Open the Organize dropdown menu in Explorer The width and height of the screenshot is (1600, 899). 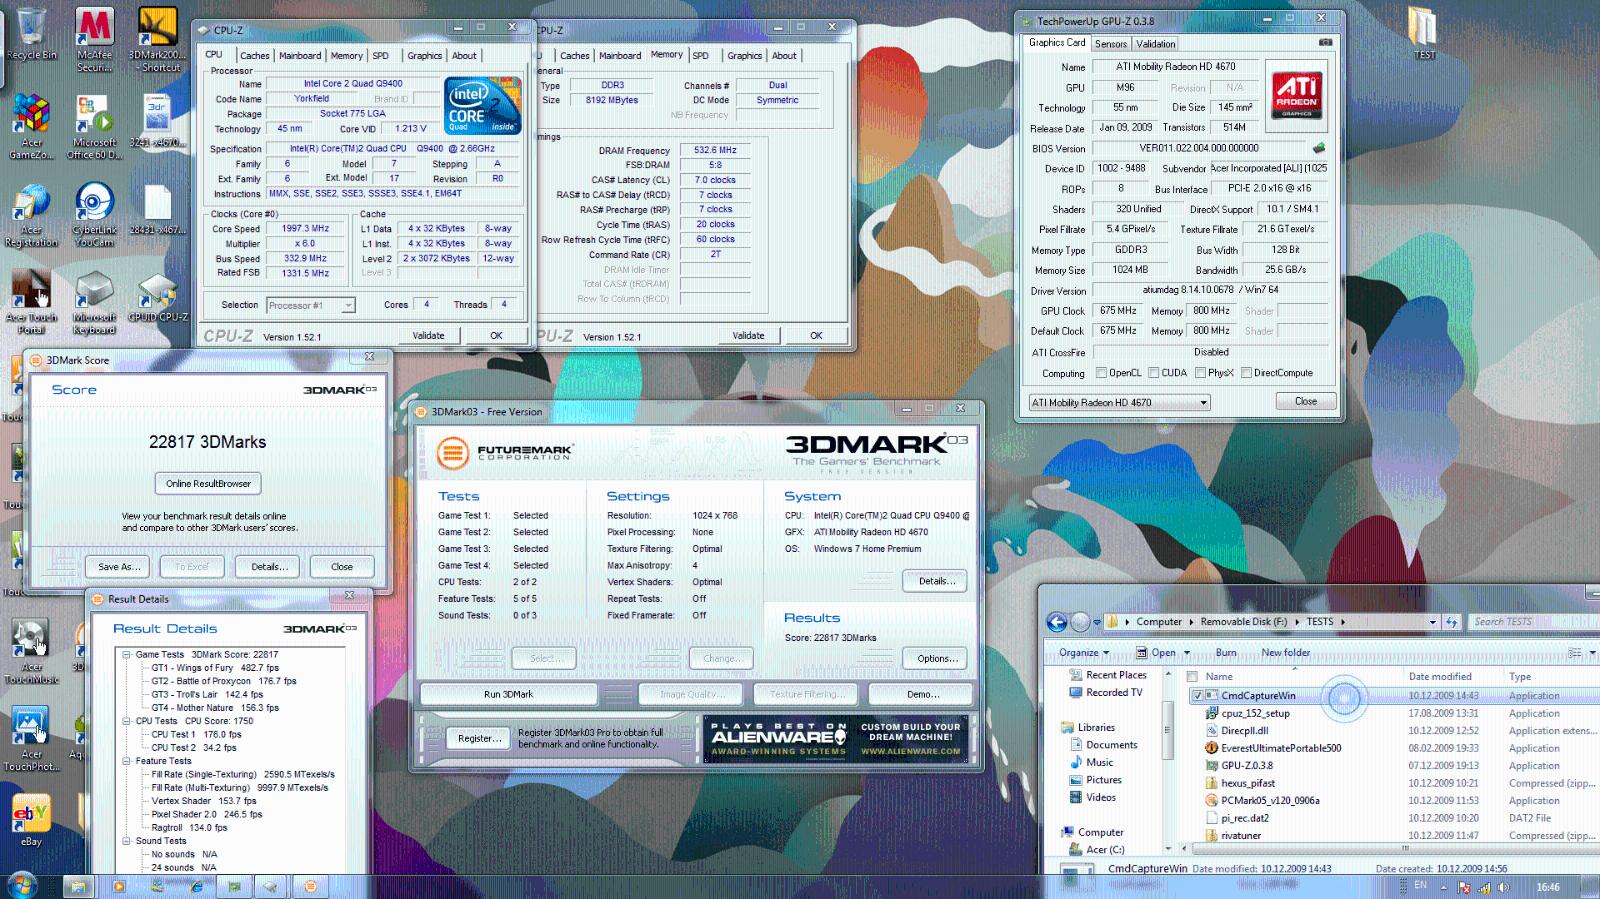[x=1084, y=653]
